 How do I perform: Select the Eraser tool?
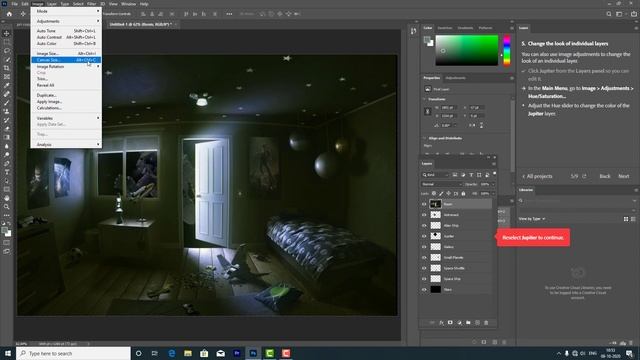7,129
